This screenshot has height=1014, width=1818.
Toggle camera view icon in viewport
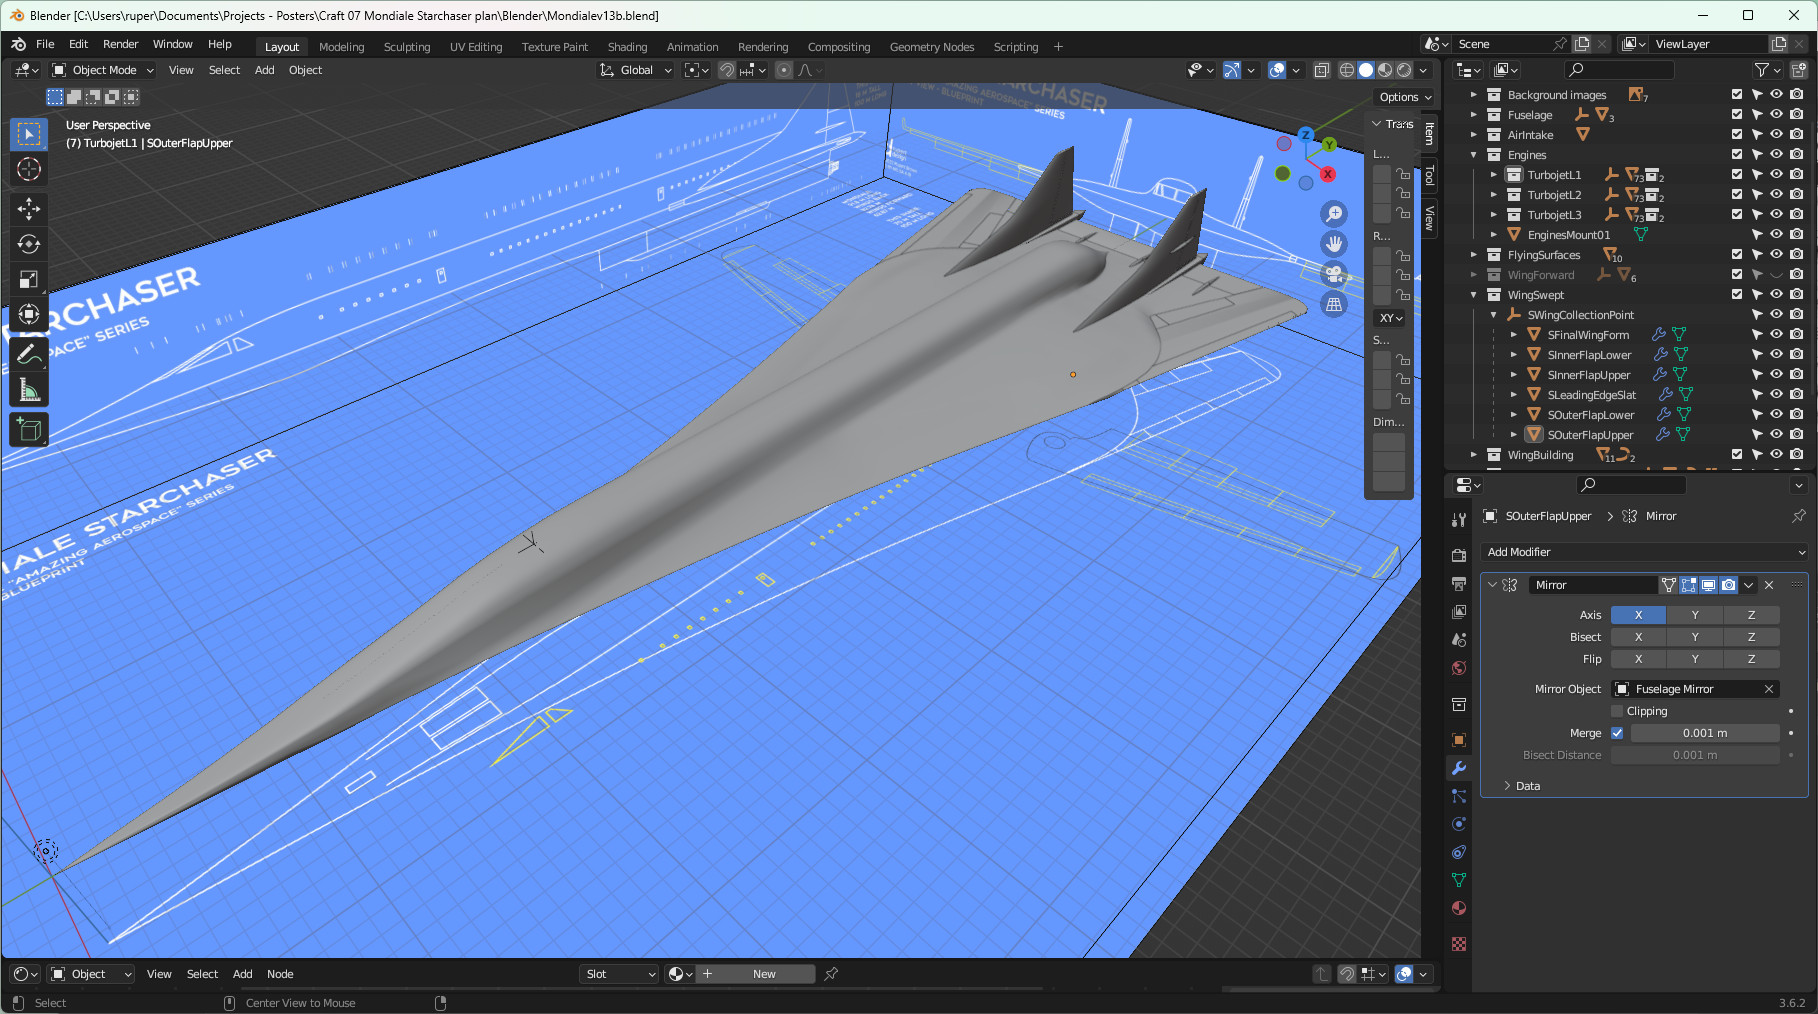pos(1334,274)
